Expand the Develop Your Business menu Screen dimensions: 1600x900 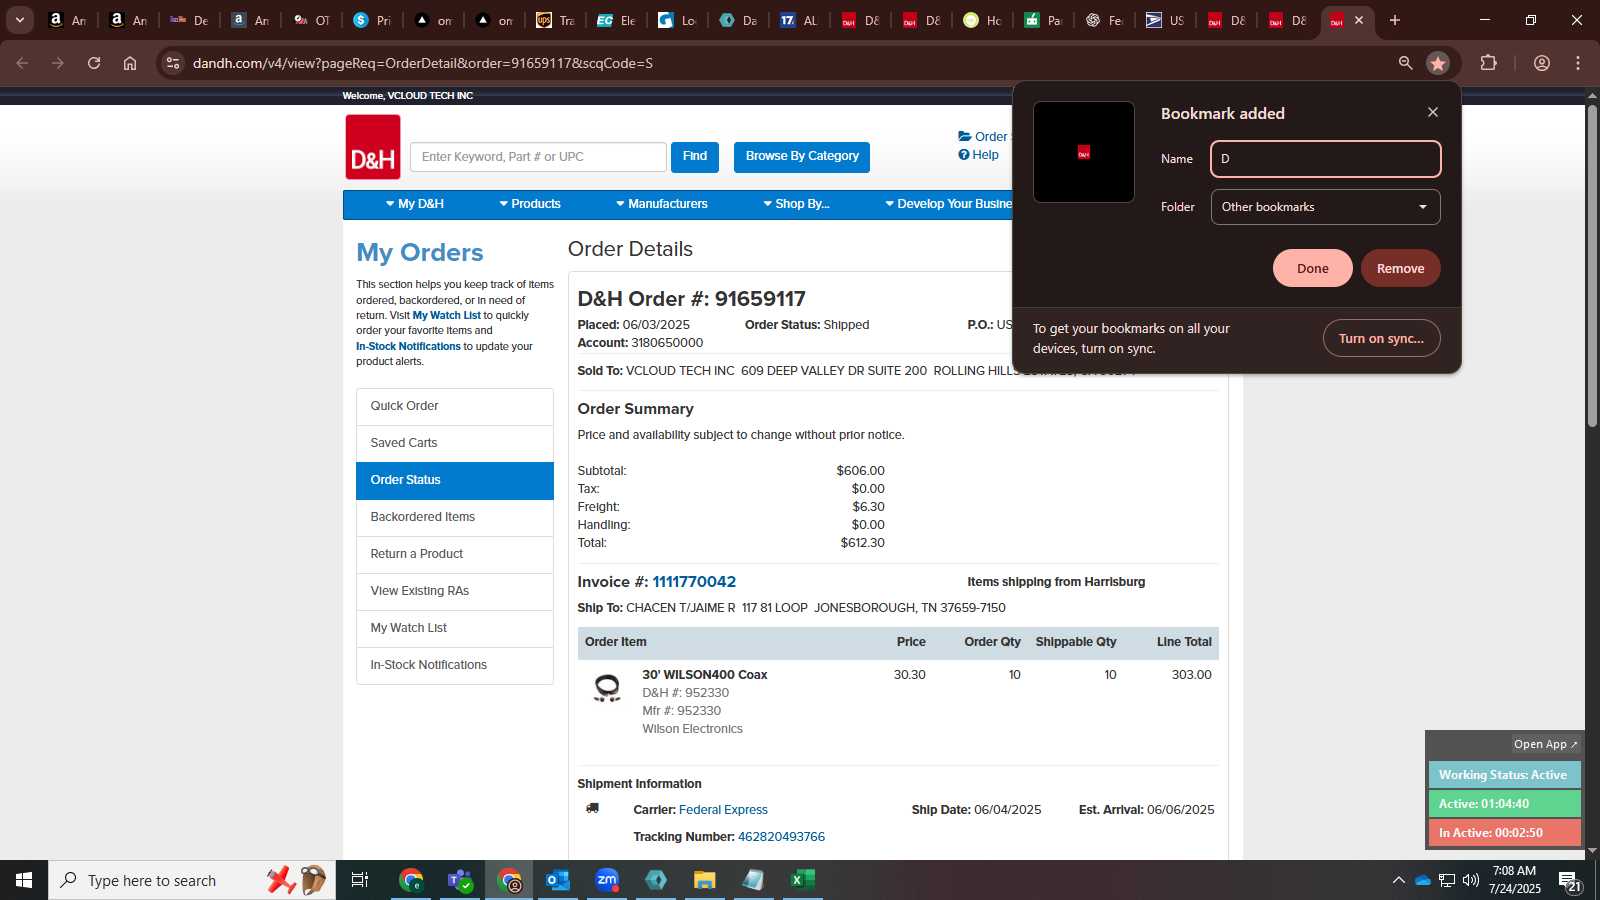(949, 204)
